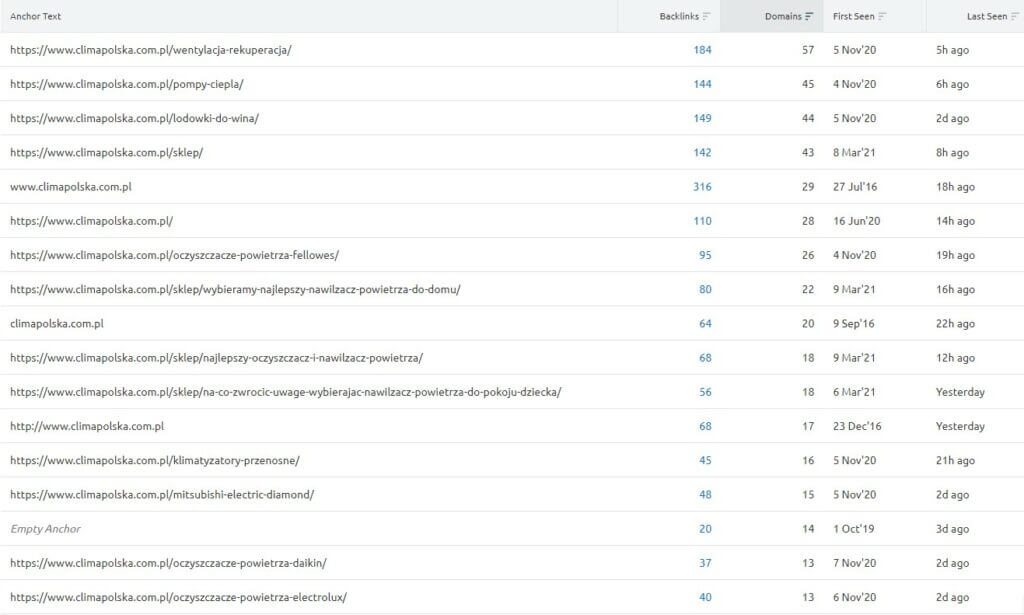Click the Backlinks column sort icon

pyautogui.click(x=707, y=16)
